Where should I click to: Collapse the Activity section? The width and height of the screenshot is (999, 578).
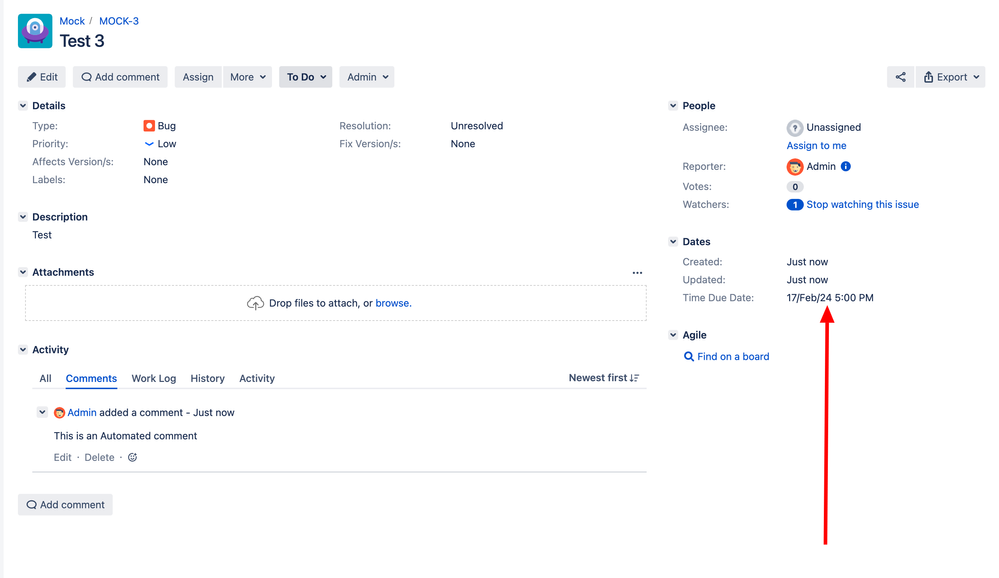[23, 350]
